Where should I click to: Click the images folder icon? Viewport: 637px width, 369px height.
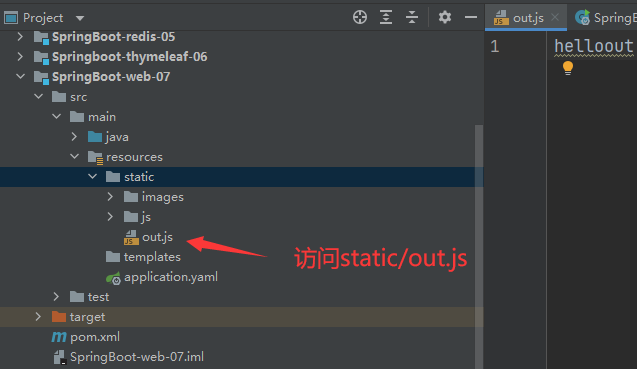(131, 197)
